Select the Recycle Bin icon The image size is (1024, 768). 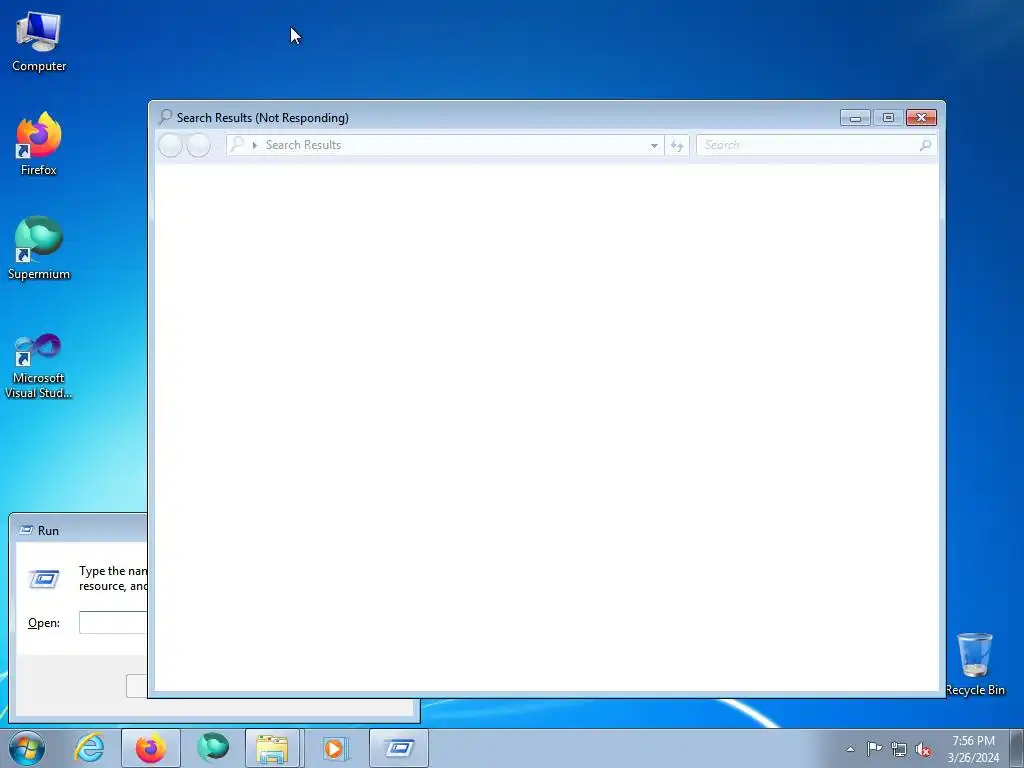point(974,664)
